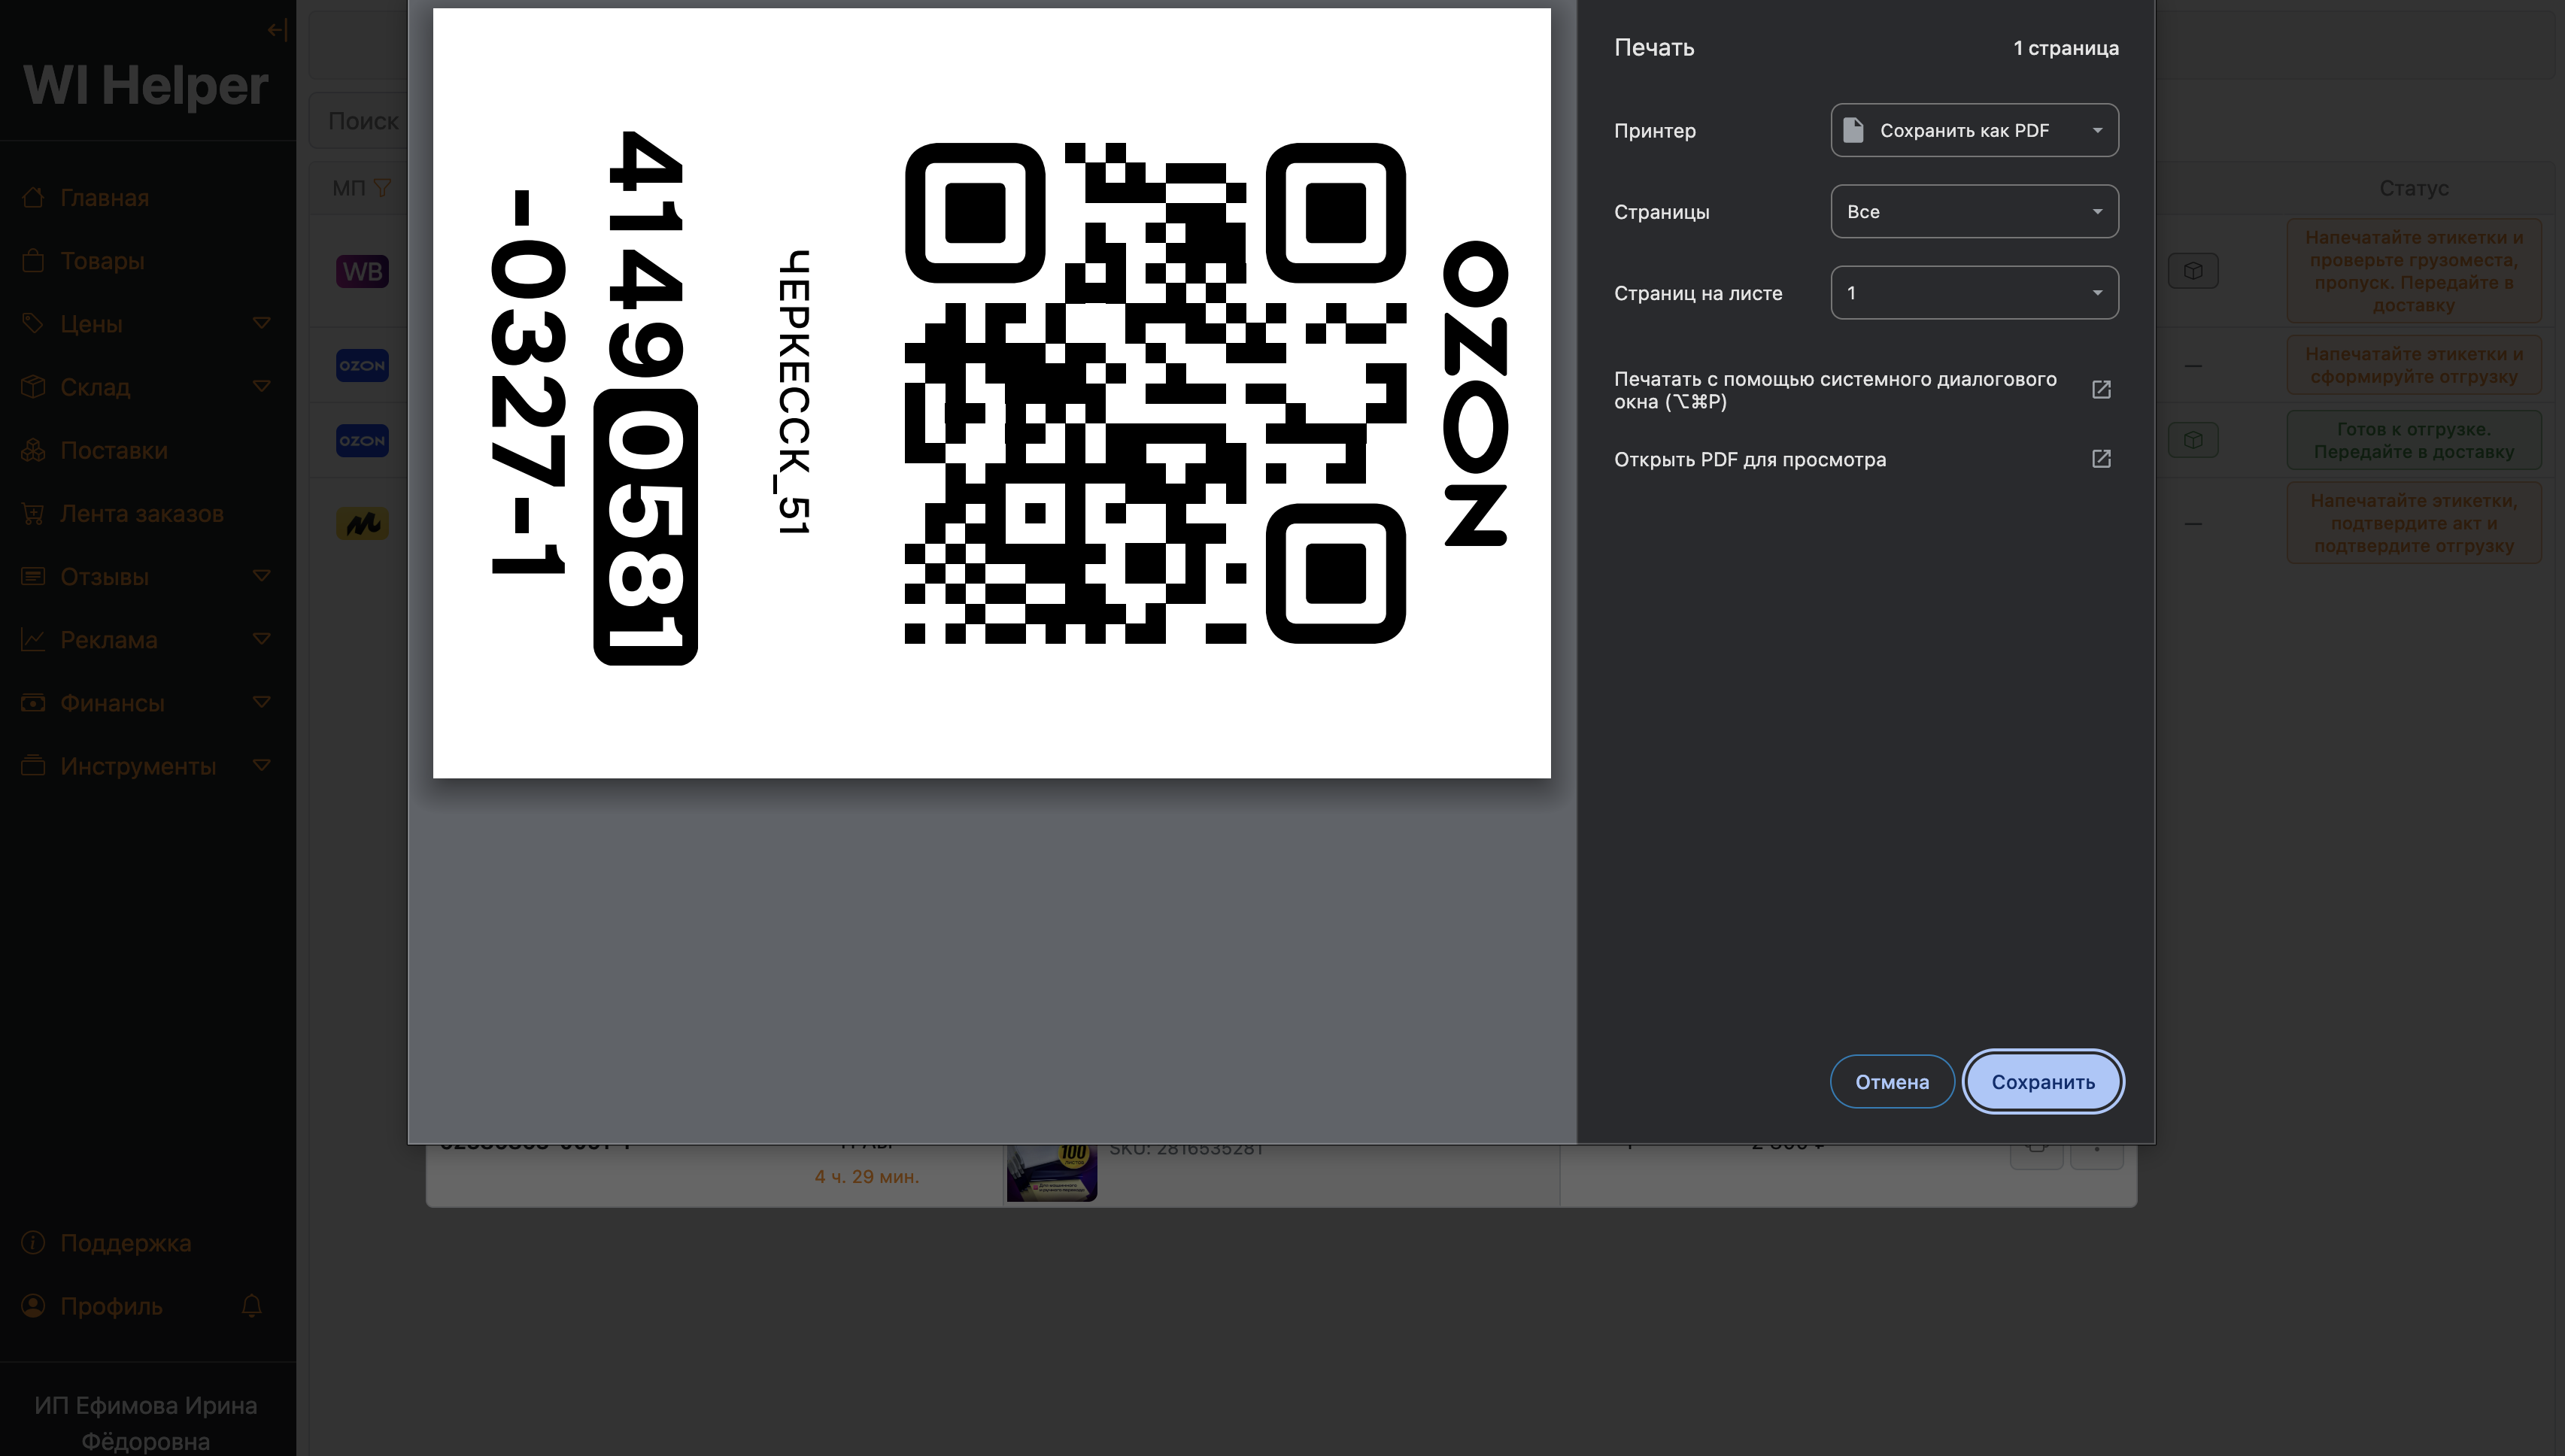Click the WI Helper logo
The image size is (2565, 1456).
(146, 85)
